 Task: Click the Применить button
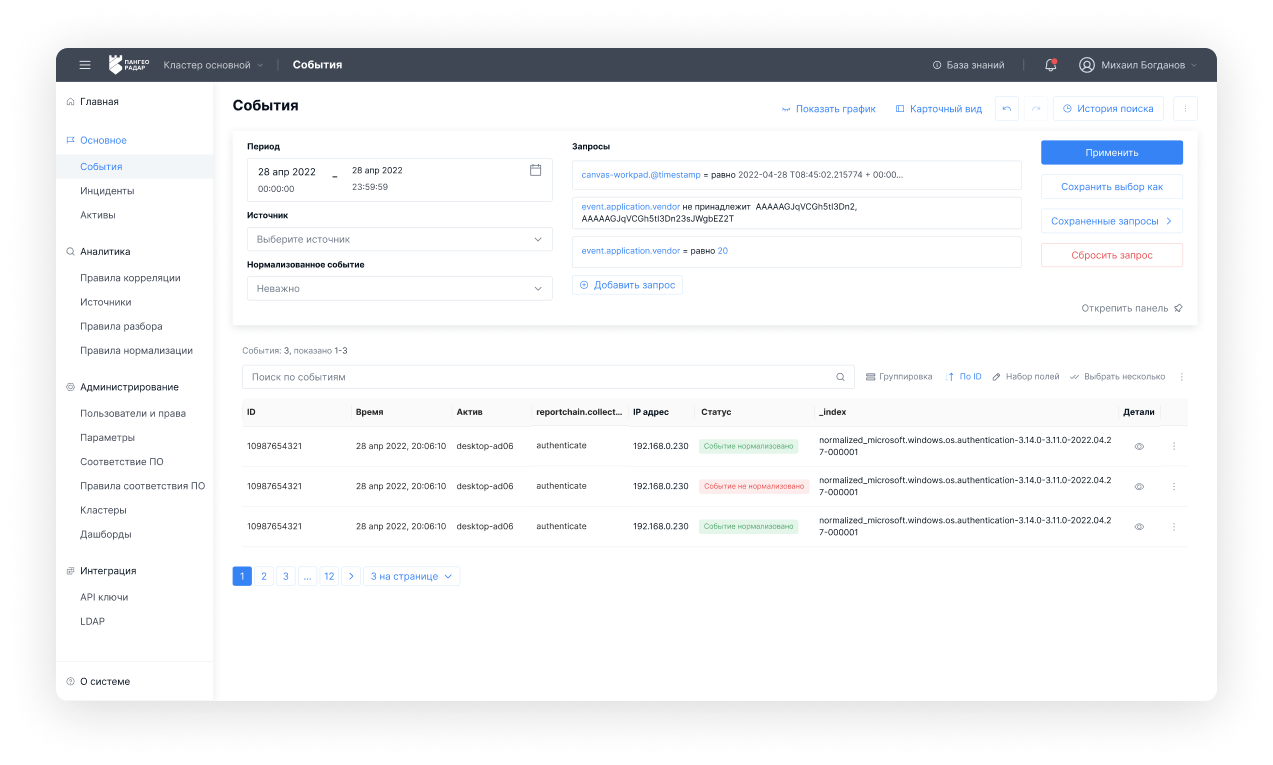[x=1111, y=152]
